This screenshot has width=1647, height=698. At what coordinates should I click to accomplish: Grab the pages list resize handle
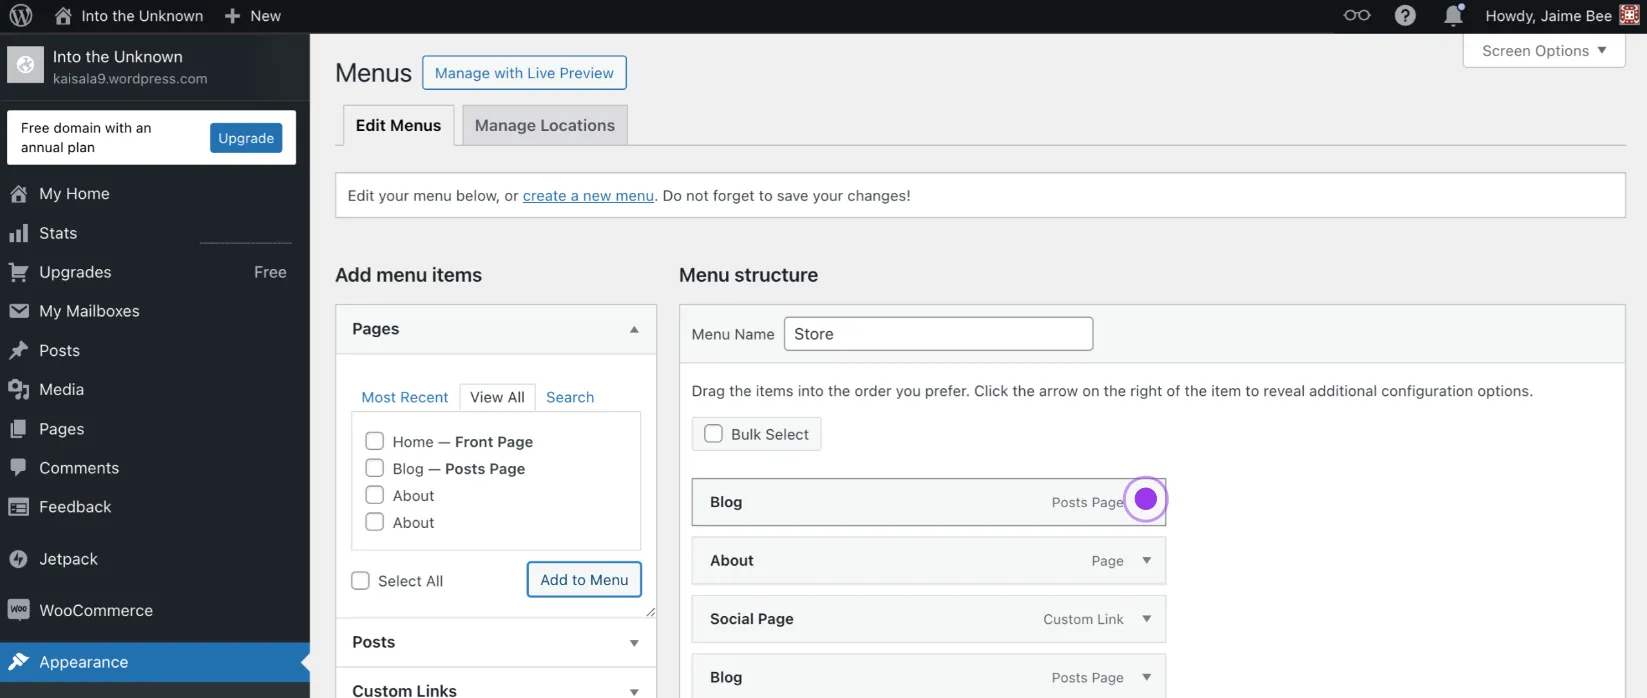[x=650, y=612]
